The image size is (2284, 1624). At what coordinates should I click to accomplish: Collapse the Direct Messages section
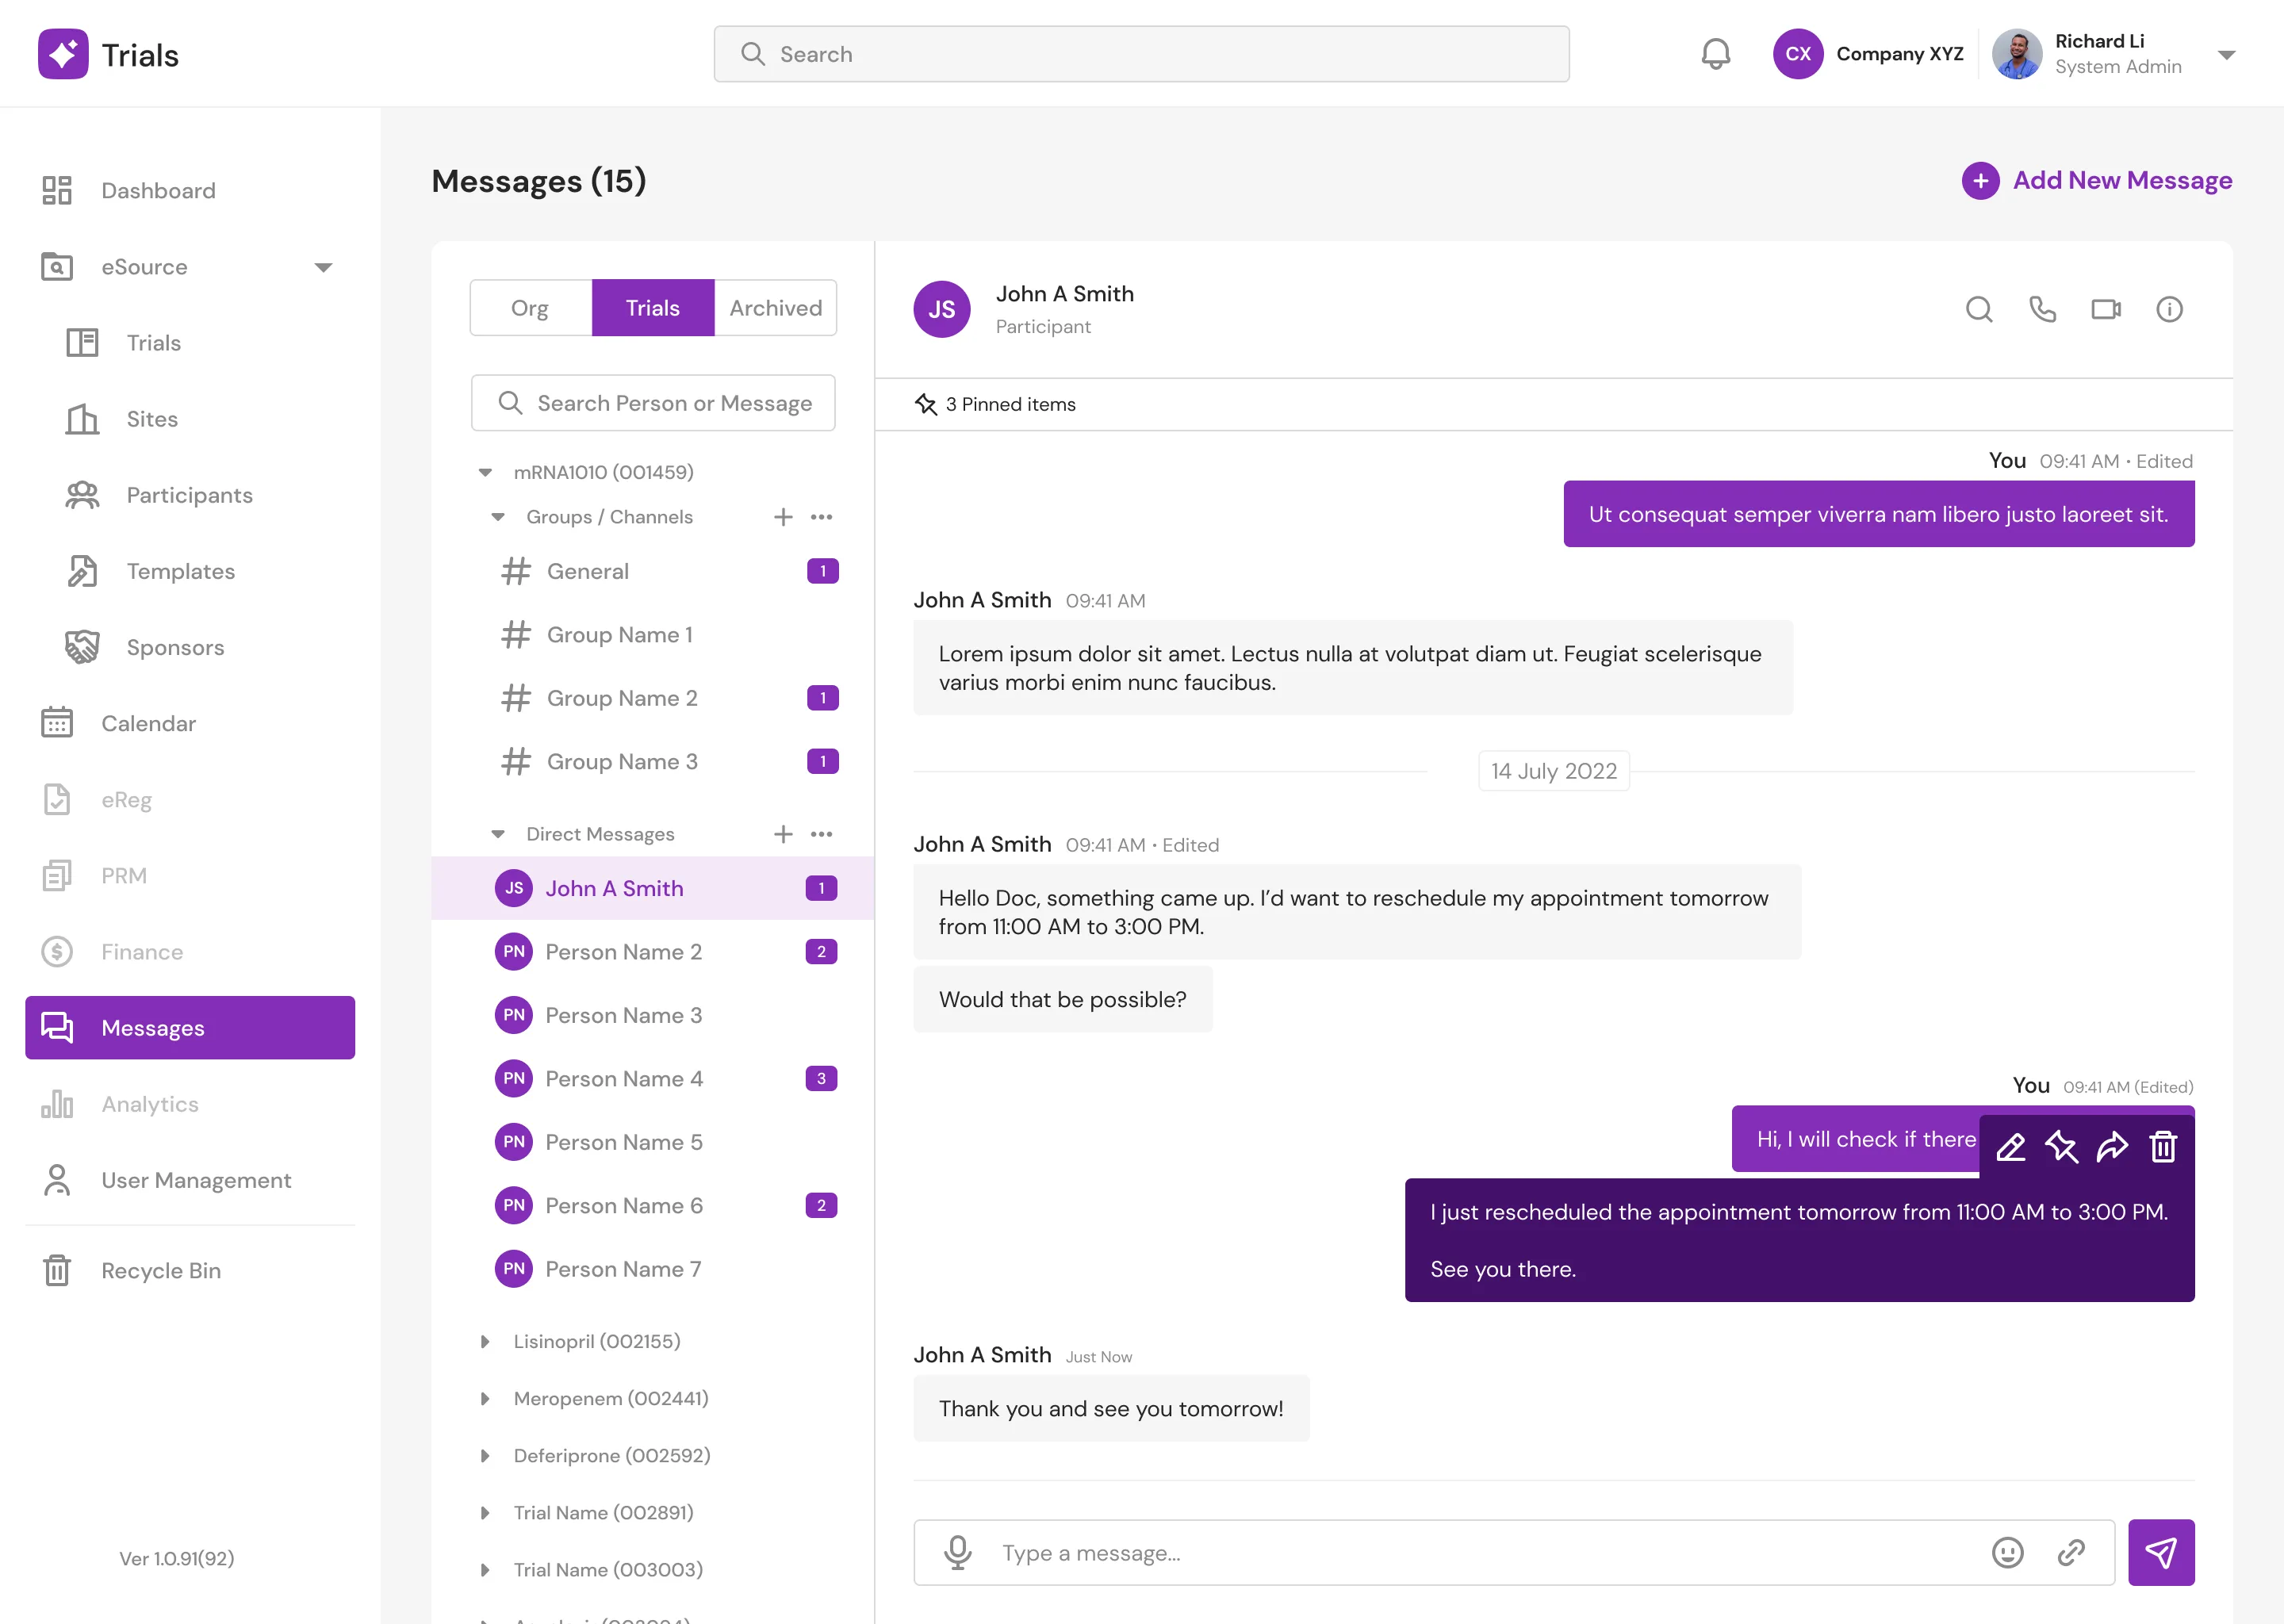(x=498, y=834)
